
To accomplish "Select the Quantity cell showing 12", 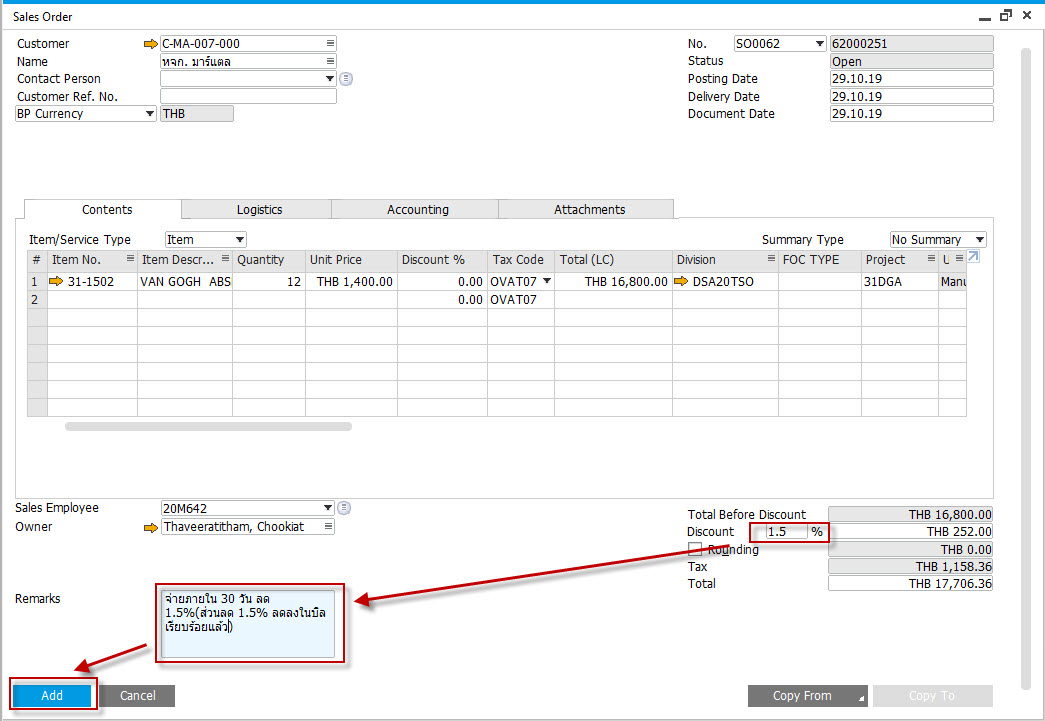I will [269, 282].
